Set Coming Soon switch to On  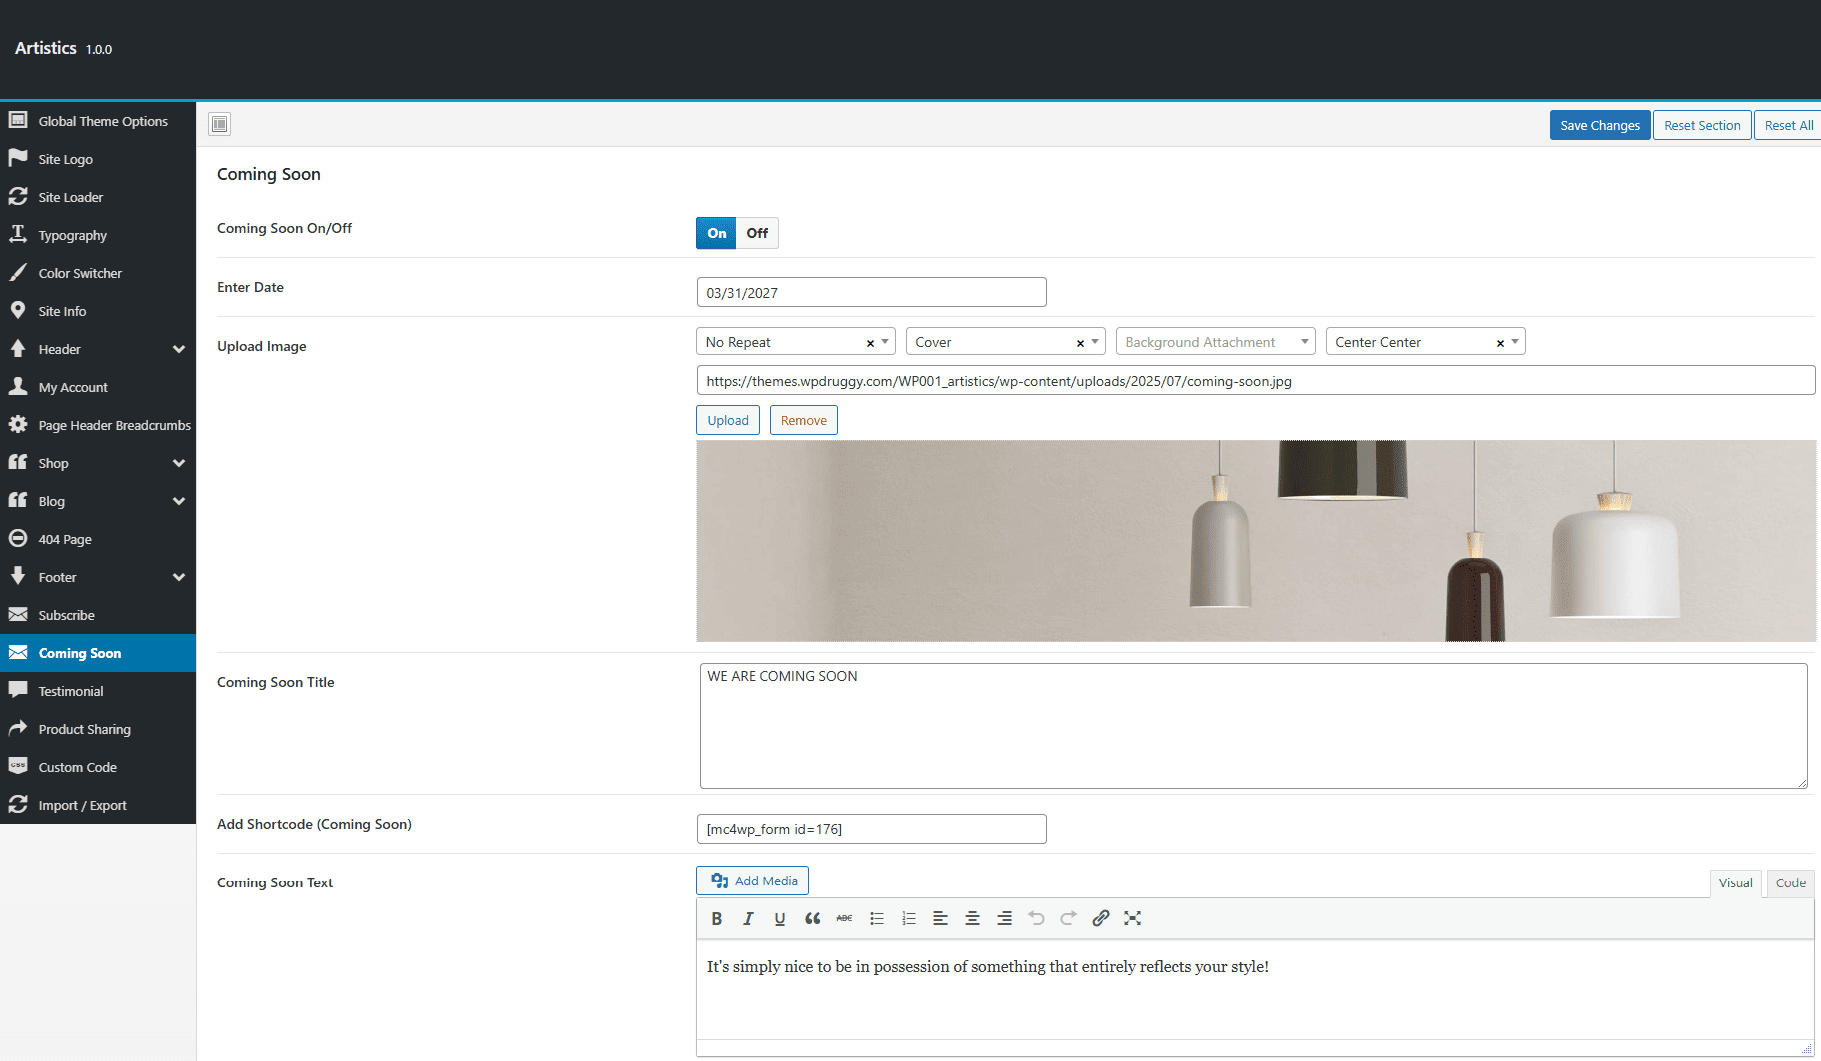click(716, 233)
